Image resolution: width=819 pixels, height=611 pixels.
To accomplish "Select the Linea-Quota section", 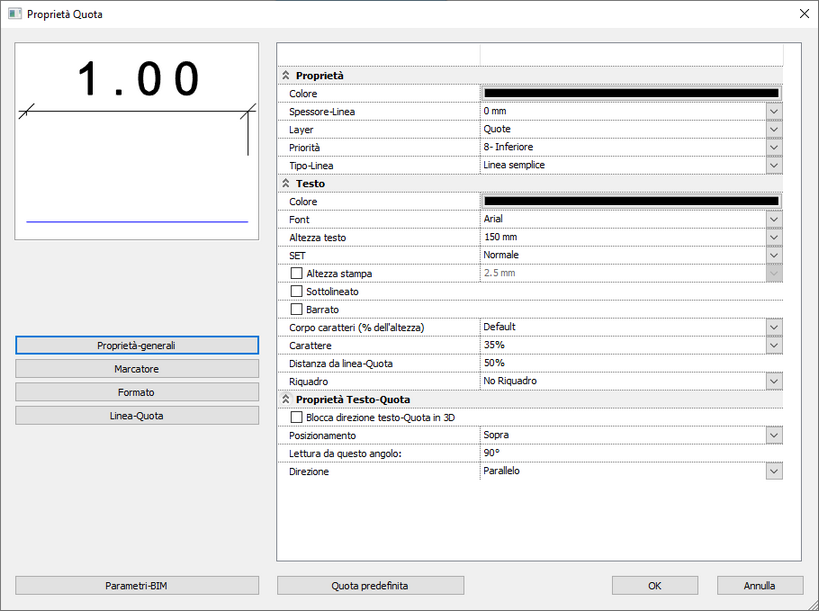I will (x=137, y=416).
